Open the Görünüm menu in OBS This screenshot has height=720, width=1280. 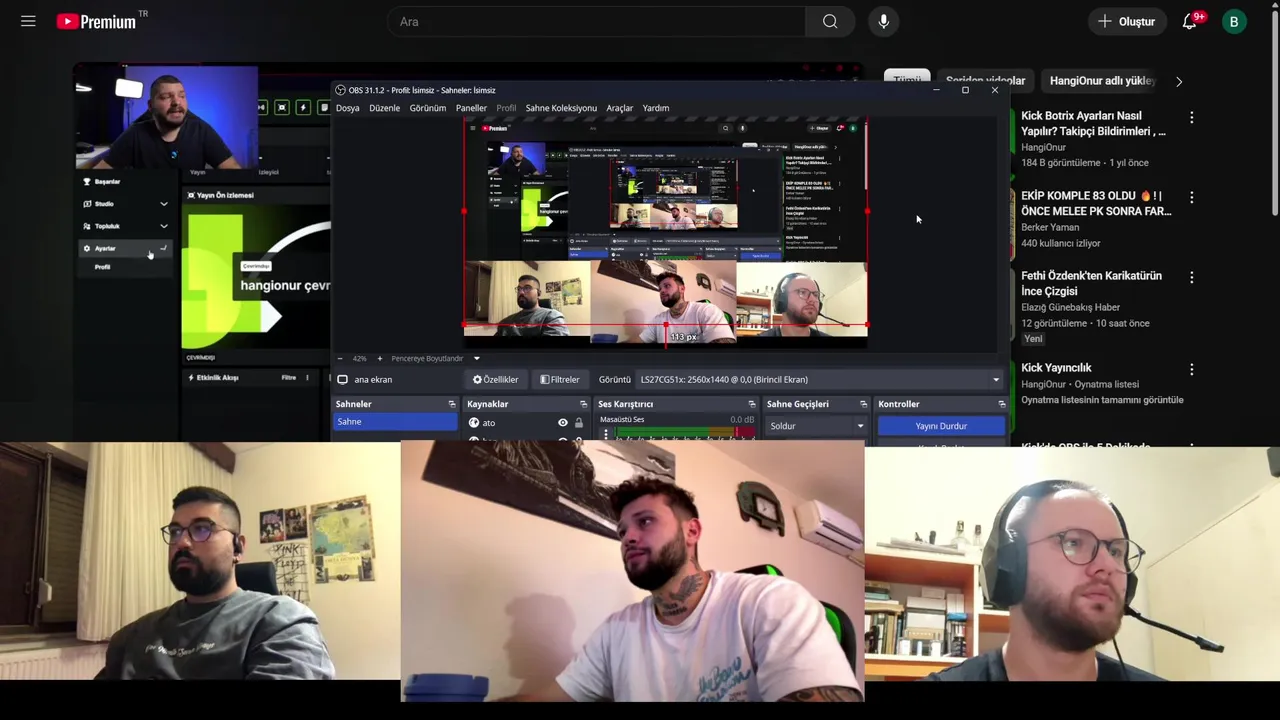(427, 108)
